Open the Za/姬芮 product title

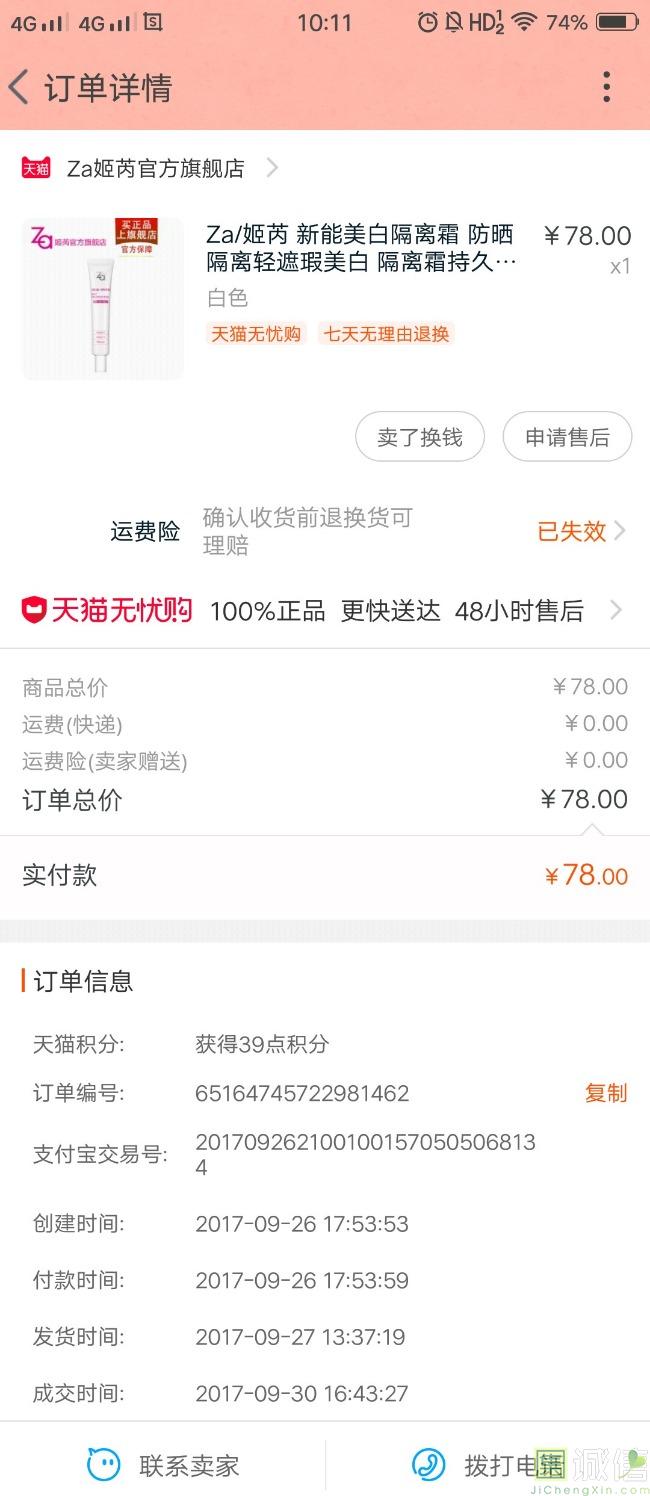tap(361, 248)
